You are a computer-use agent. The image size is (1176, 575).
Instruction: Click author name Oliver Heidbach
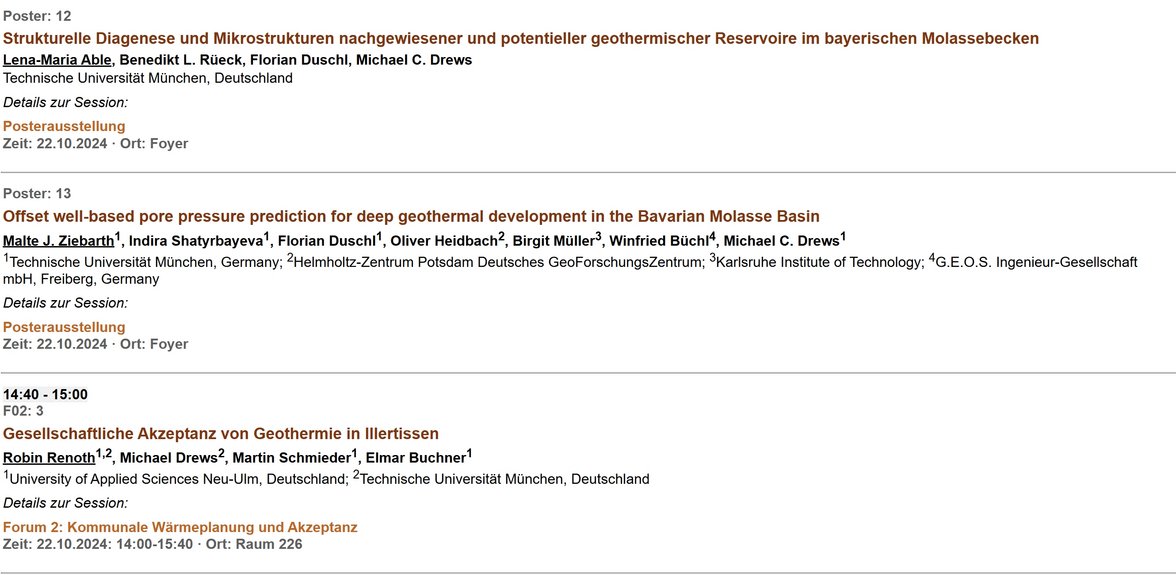pos(444,241)
